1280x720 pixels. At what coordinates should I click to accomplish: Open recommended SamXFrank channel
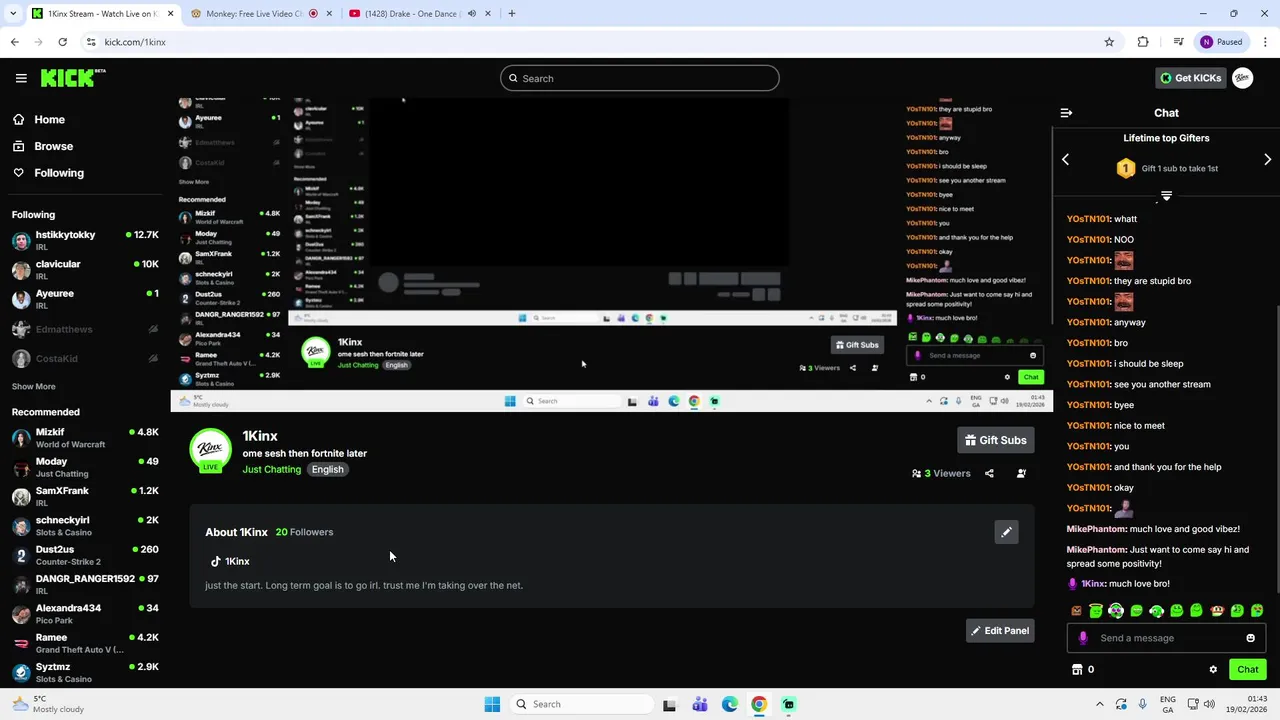point(85,497)
